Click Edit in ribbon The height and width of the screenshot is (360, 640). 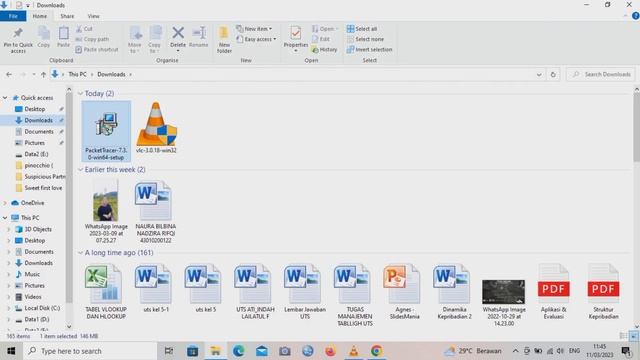click(321, 39)
